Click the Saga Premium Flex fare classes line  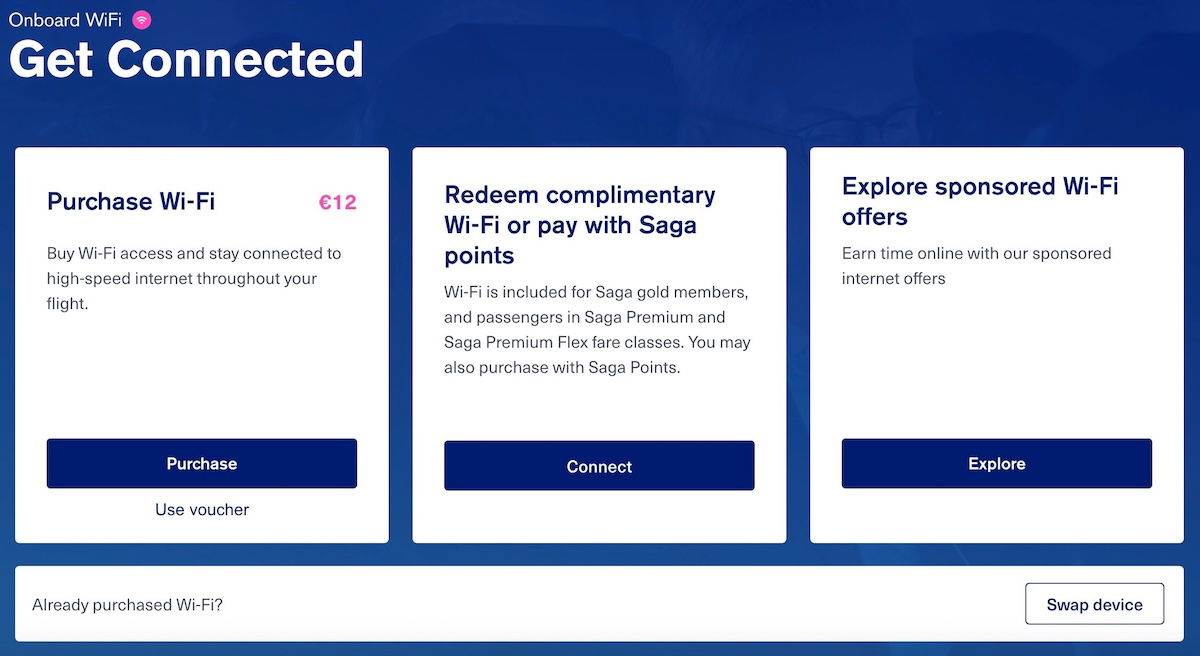pyautogui.click(x=597, y=343)
